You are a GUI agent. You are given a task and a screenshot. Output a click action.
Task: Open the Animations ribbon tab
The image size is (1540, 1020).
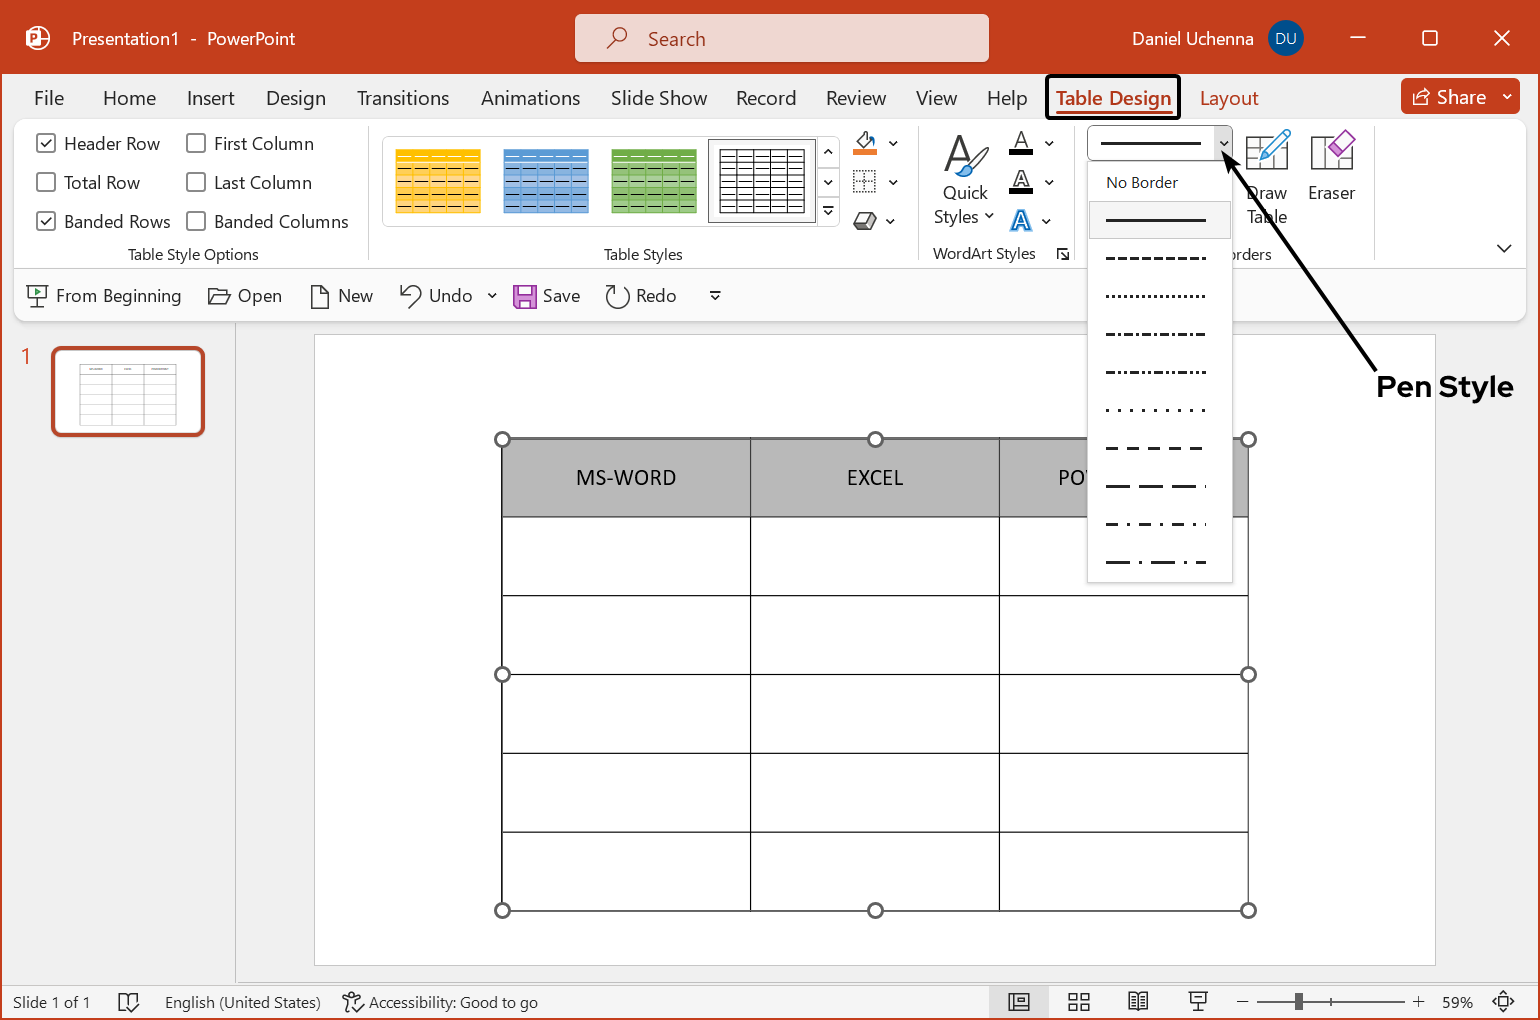(x=530, y=97)
